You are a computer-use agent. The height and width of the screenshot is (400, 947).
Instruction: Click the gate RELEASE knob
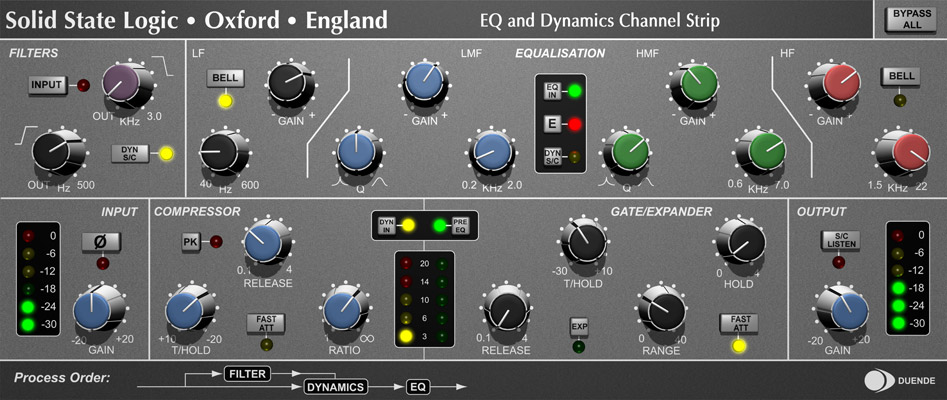tap(506, 309)
